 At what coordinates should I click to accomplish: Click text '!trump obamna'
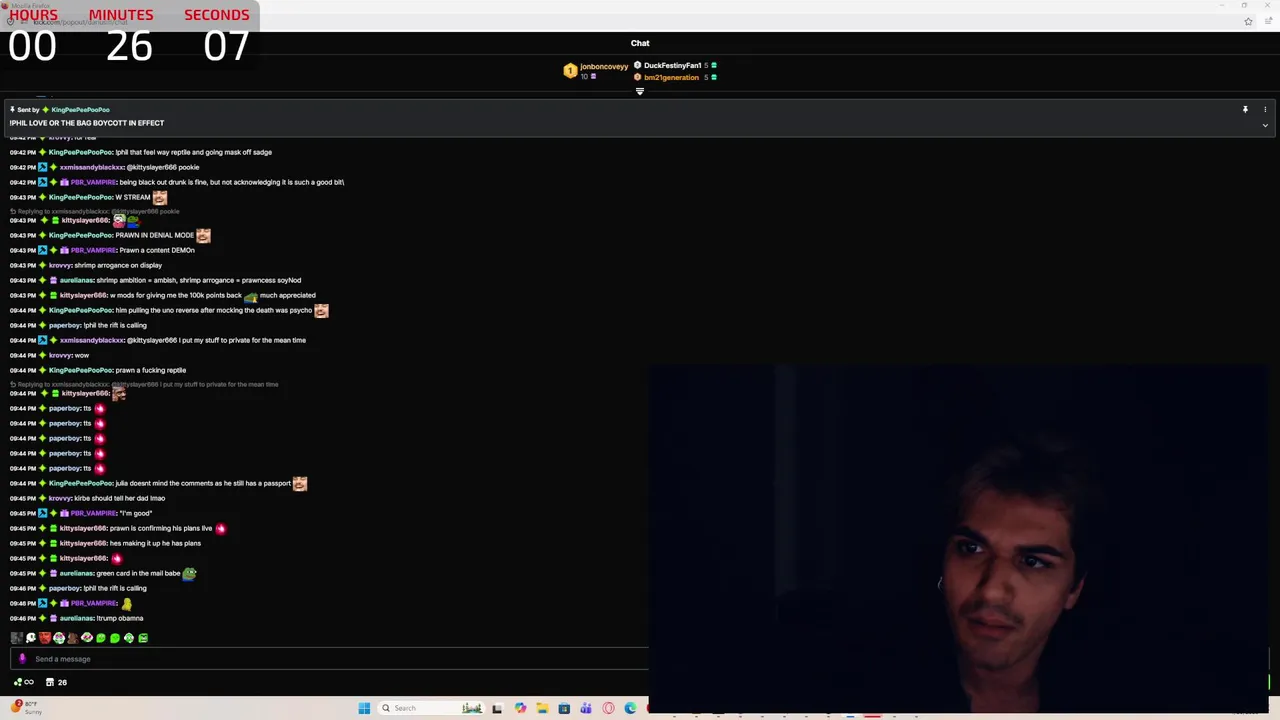click(x=120, y=618)
